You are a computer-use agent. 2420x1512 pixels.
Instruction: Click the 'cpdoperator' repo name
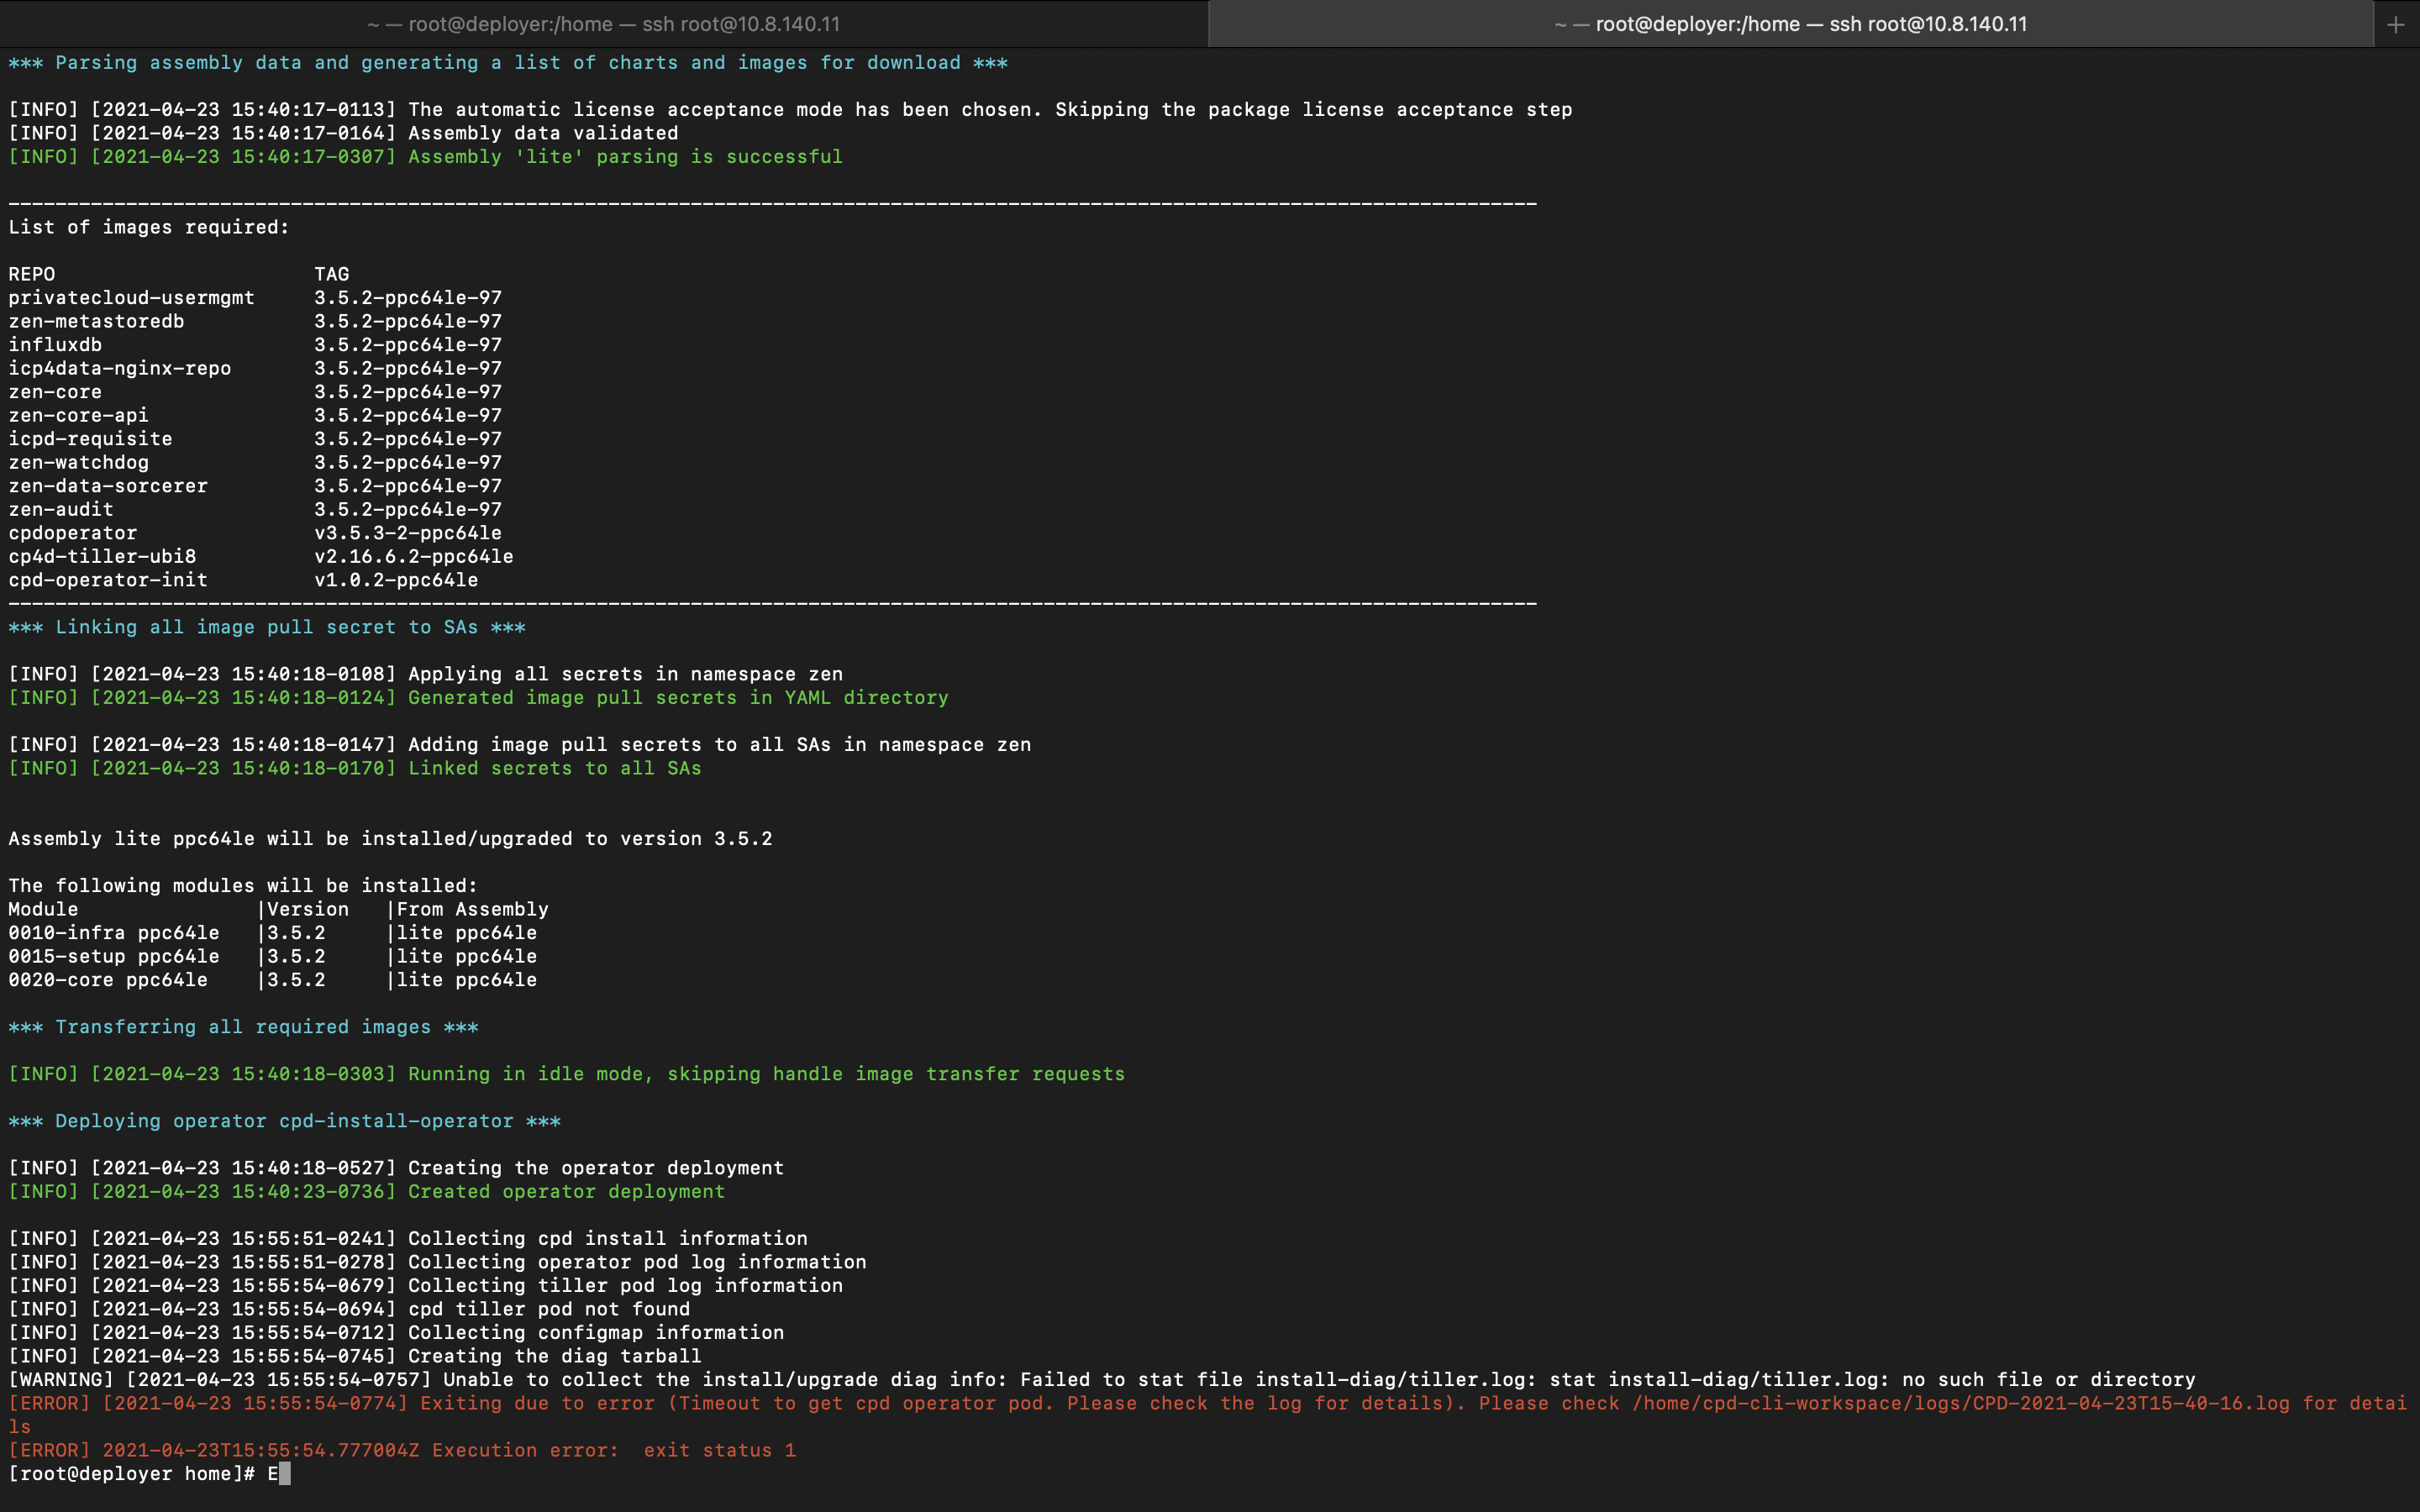pyautogui.click(x=73, y=533)
